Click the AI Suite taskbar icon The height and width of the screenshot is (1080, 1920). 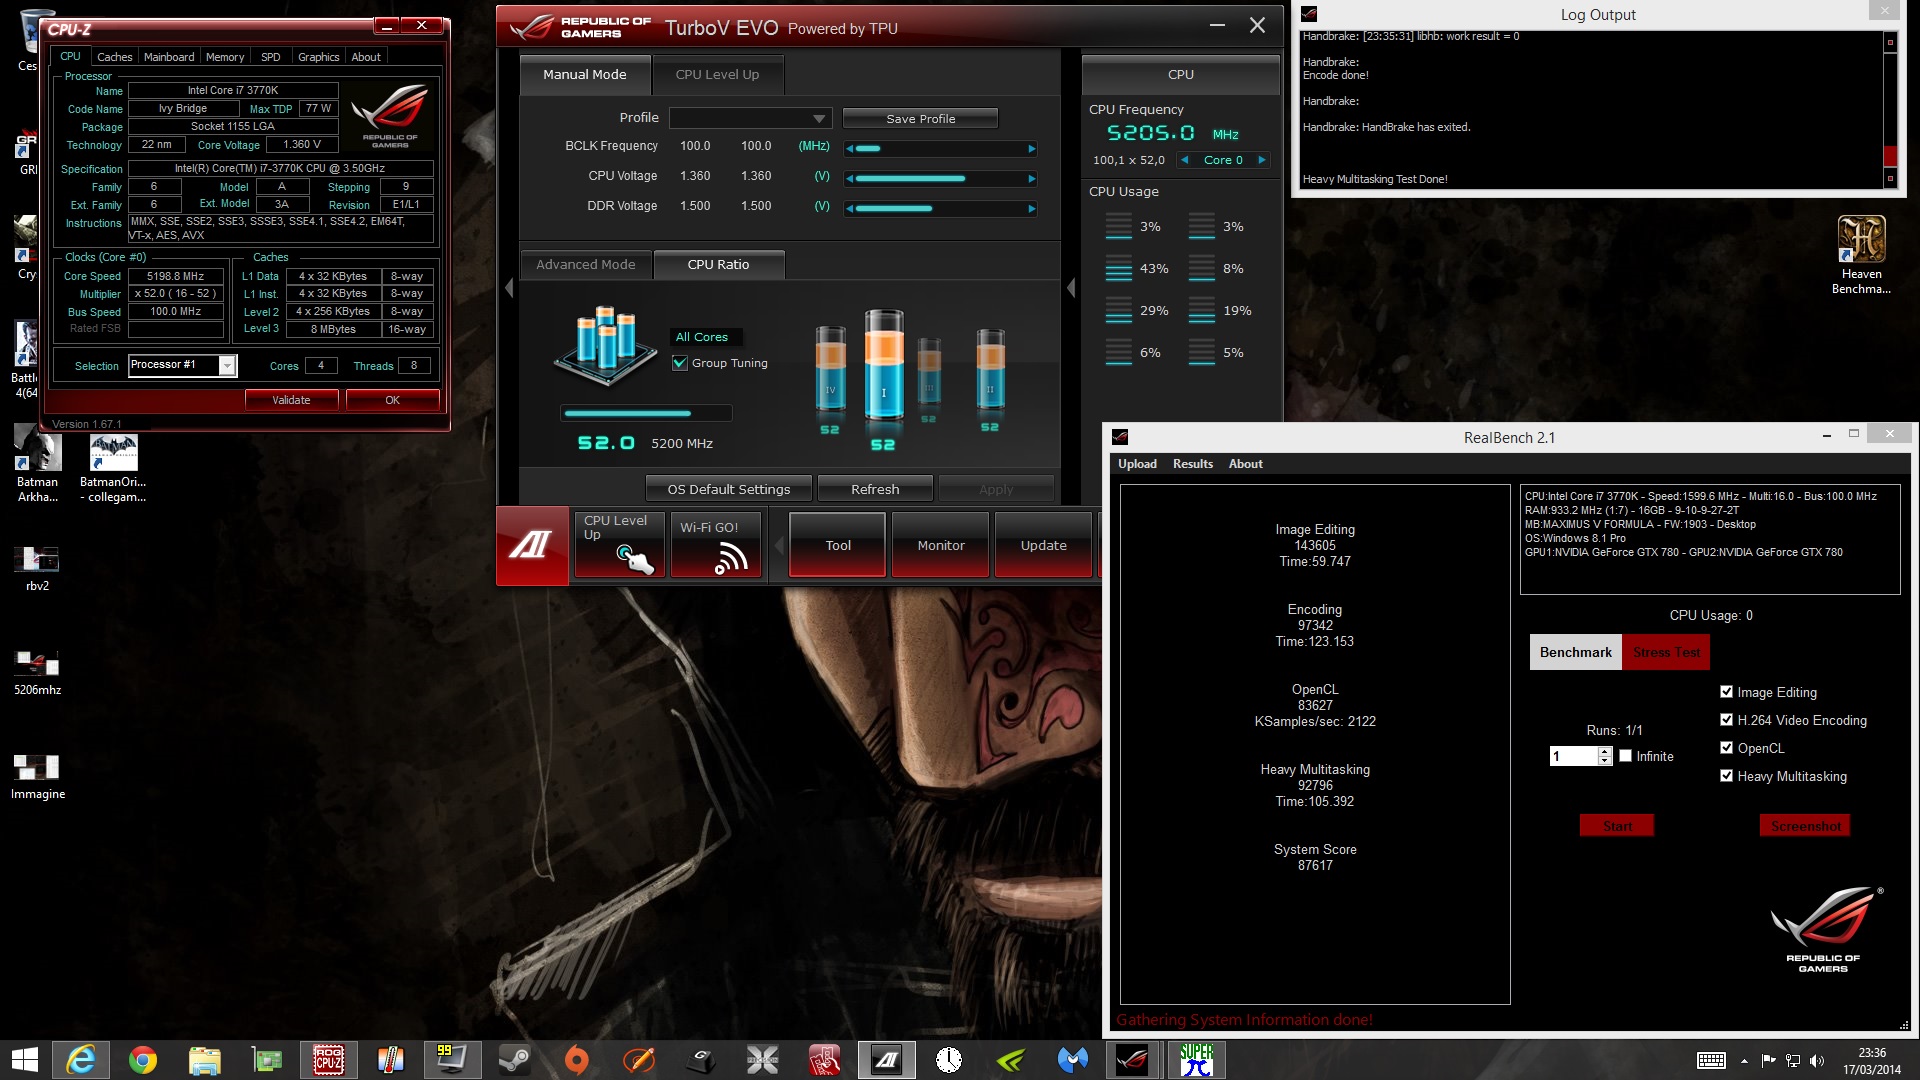tap(887, 1060)
